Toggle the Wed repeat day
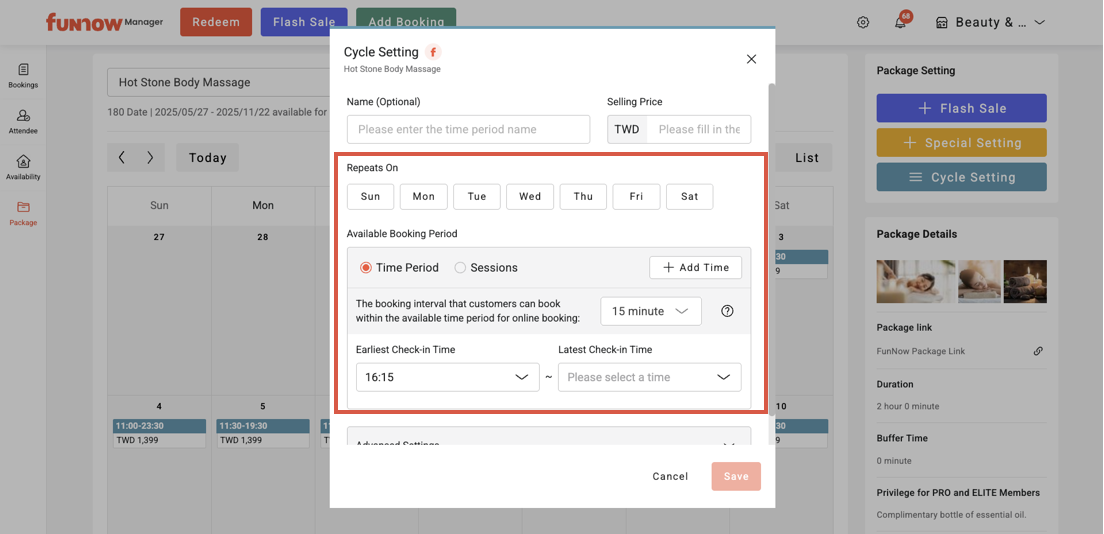1104x534 pixels. (x=530, y=197)
